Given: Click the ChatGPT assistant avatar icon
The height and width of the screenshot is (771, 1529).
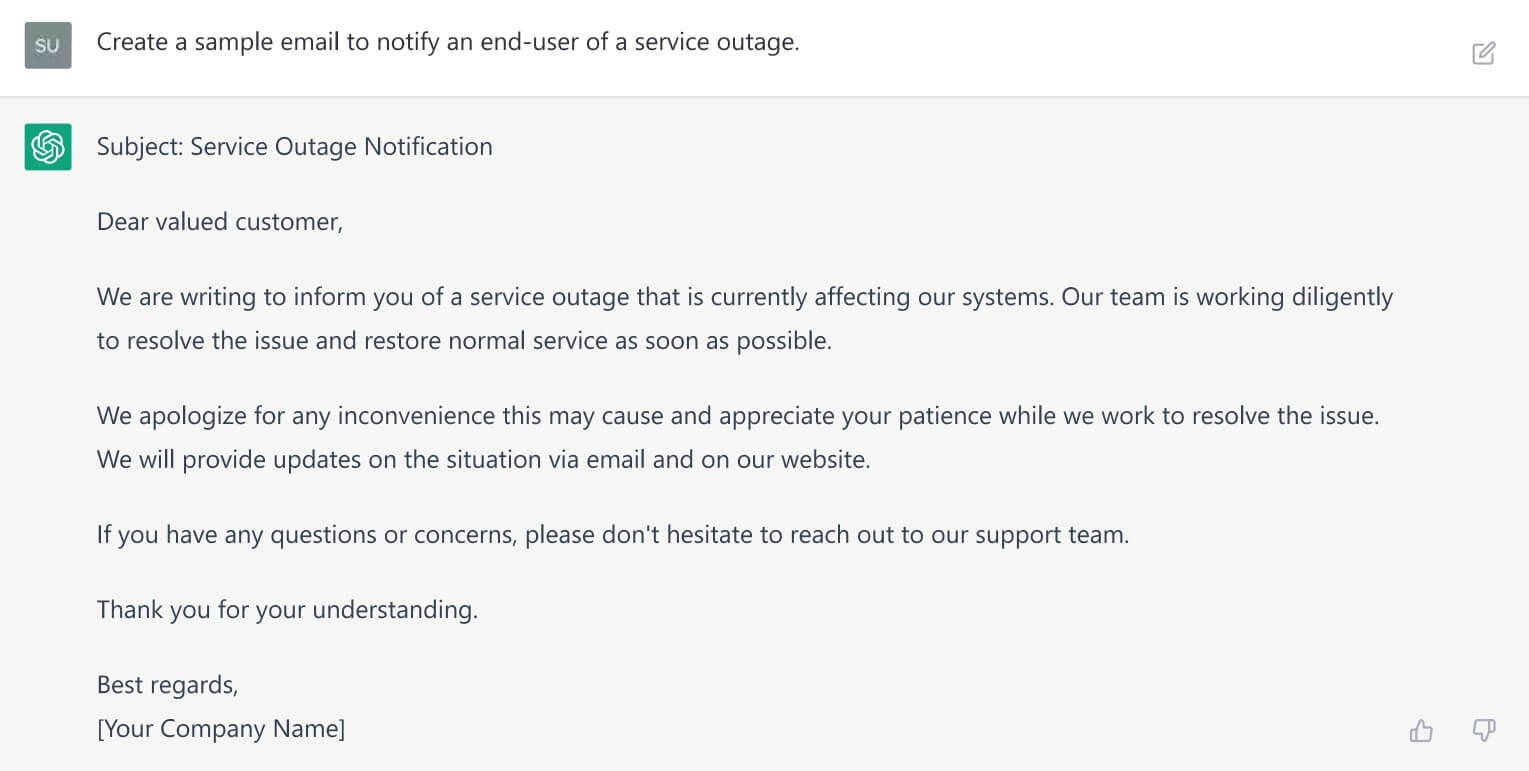Looking at the screenshot, I should point(47,147).
